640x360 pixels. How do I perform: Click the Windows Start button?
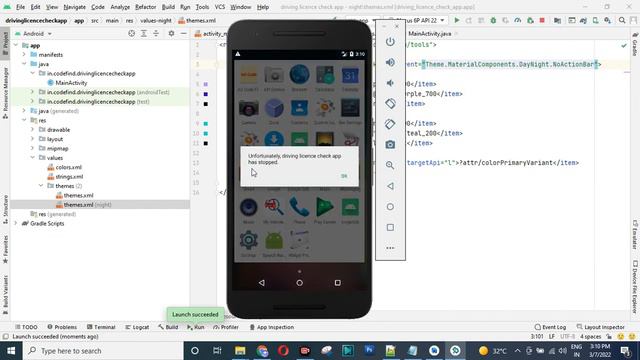pos(11,351)
